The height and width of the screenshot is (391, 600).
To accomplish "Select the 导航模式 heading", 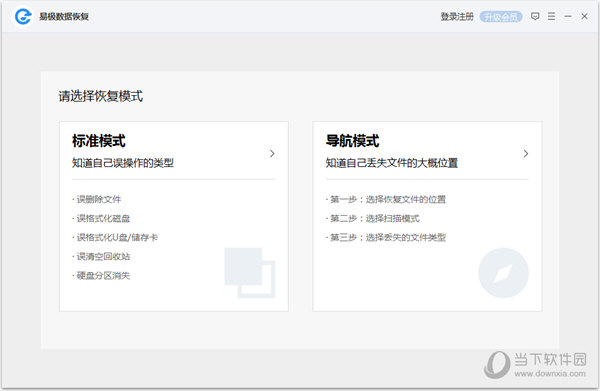I will coord(352,141).
